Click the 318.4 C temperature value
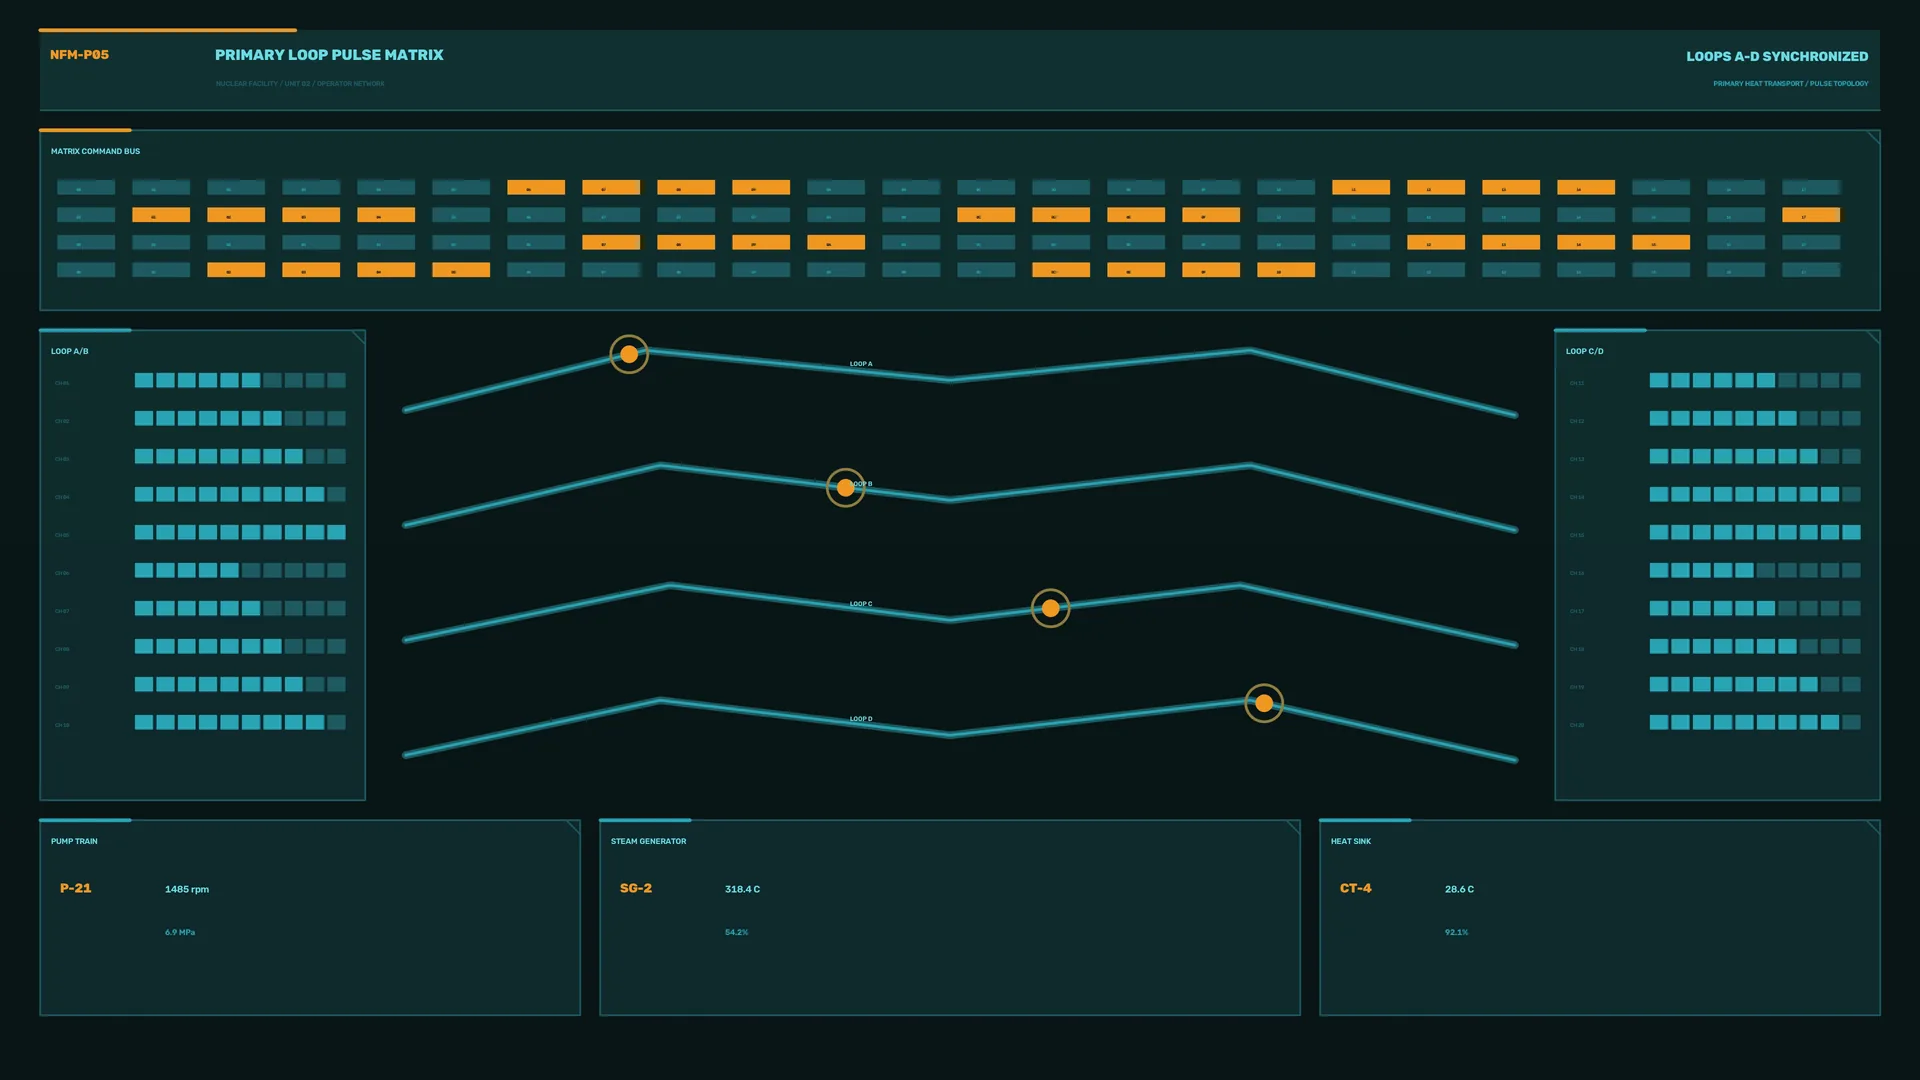Viewport: 1920px width, 1080px height. pos(742,889)
